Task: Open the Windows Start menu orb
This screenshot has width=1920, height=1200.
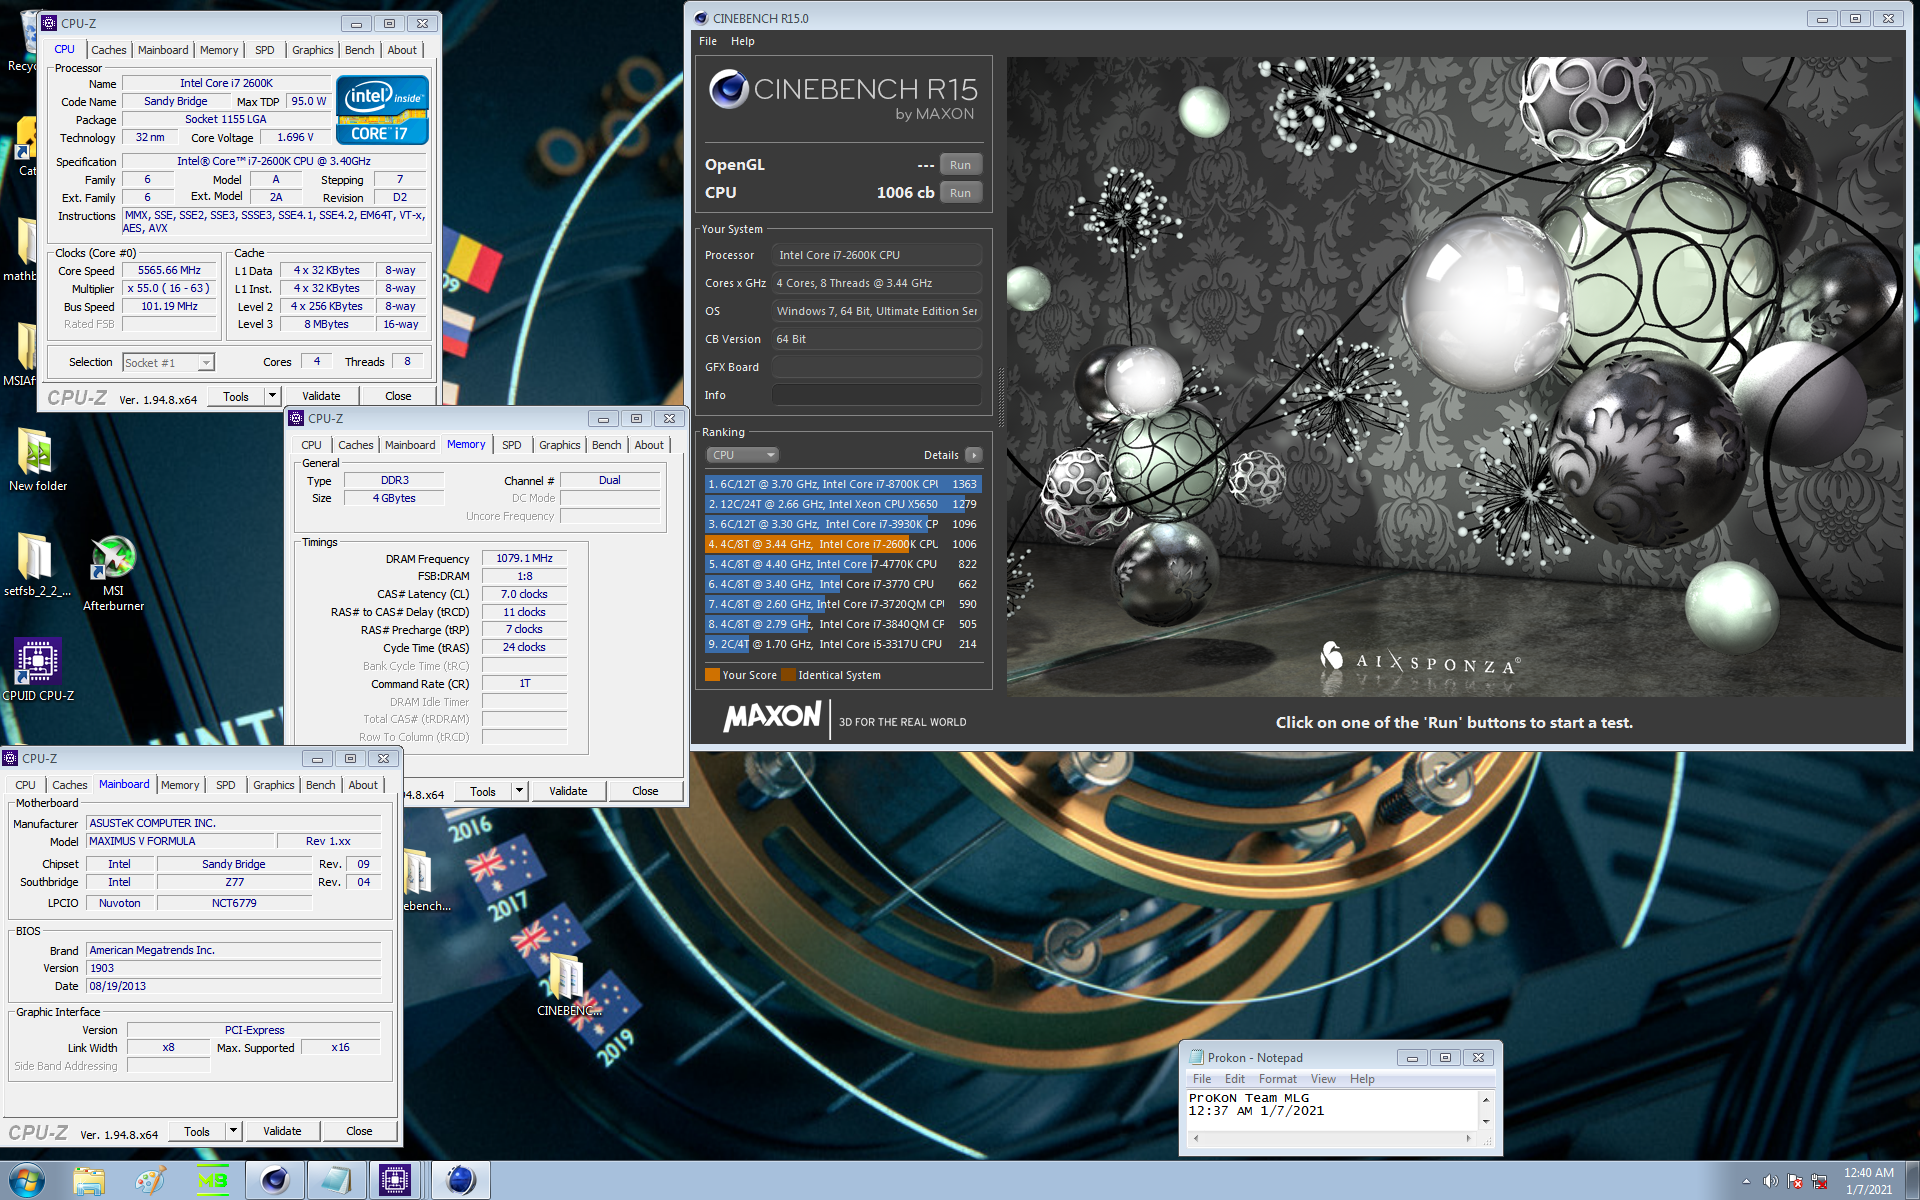Action: [24, 1180]
